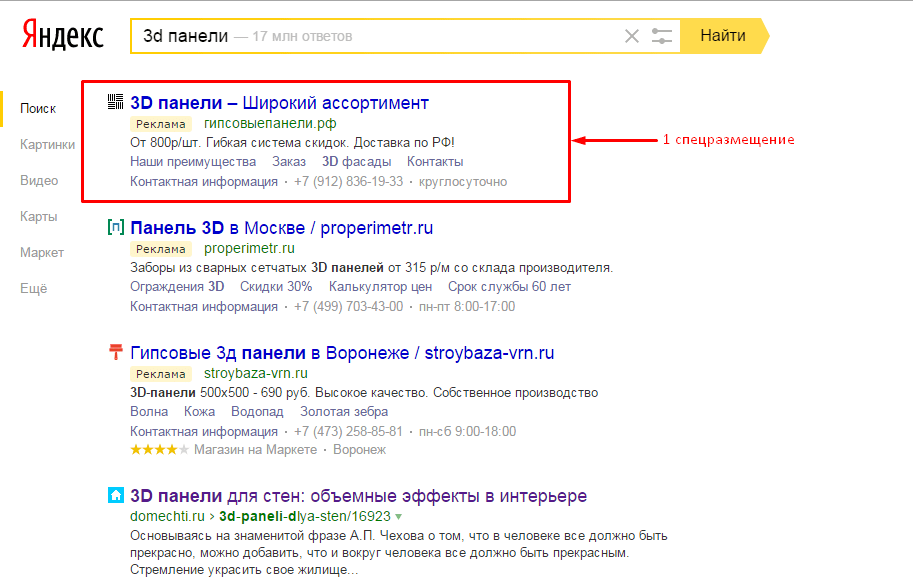Click the Яндекс logo
This screenshot has width=913, height=587.
63,36
